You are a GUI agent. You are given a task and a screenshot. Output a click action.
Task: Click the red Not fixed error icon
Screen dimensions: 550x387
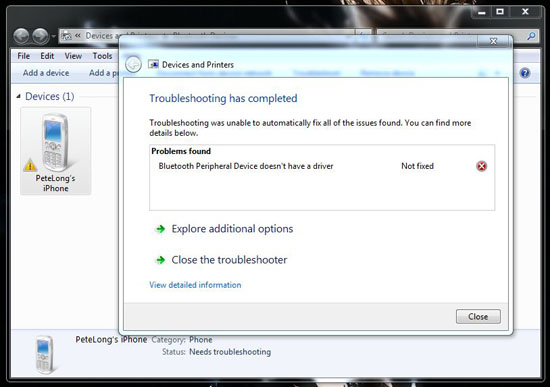click(482, 166)
